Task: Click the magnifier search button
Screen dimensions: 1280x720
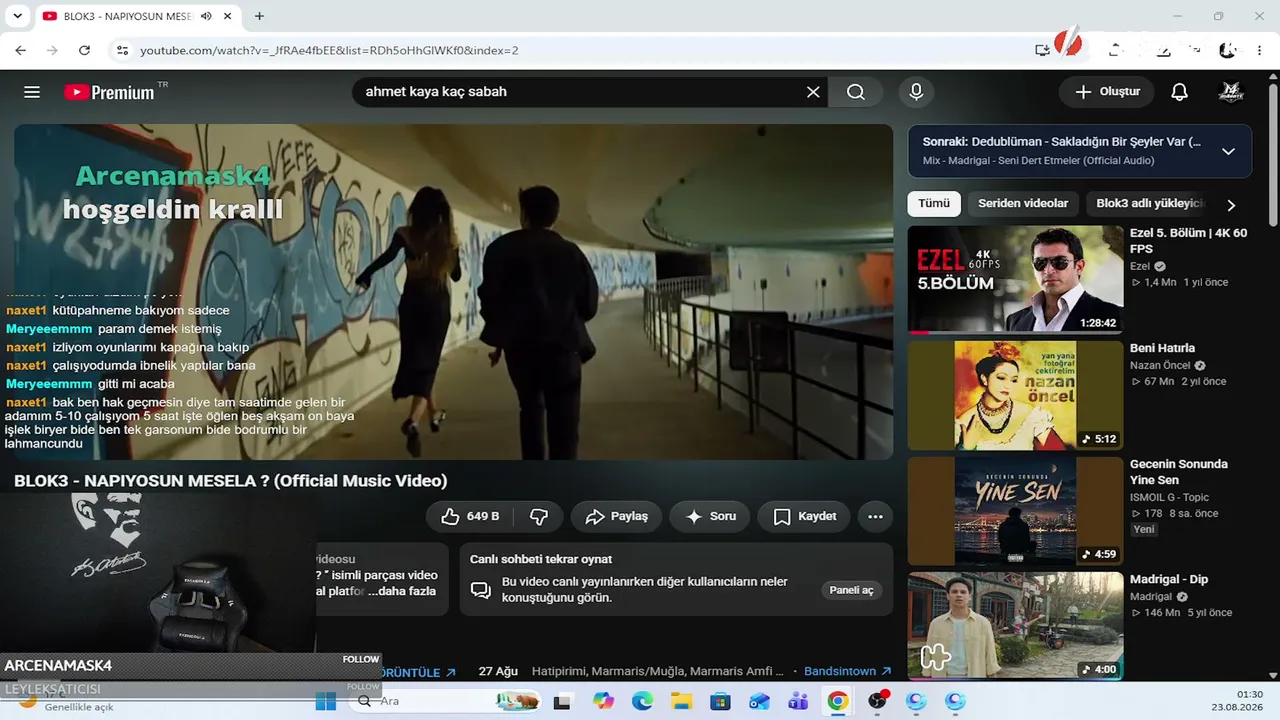Action: (856, 92)
